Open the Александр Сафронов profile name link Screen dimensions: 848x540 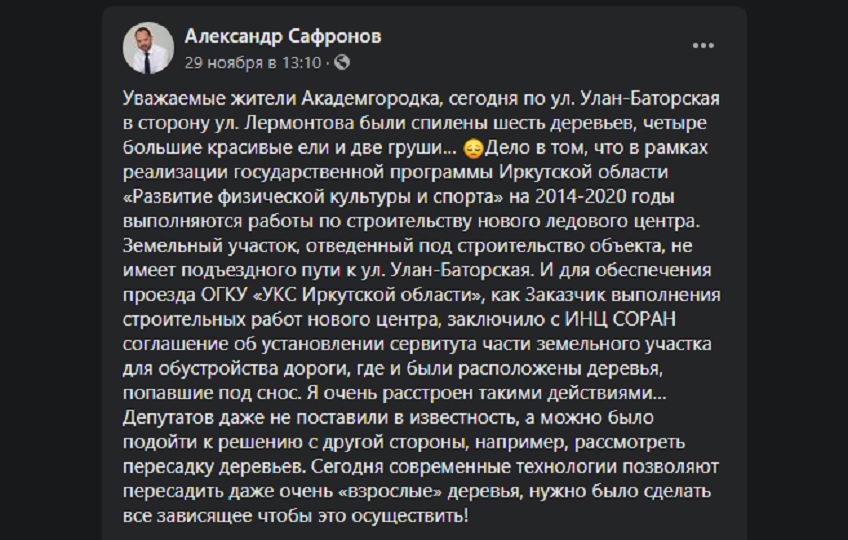[283, 36]
